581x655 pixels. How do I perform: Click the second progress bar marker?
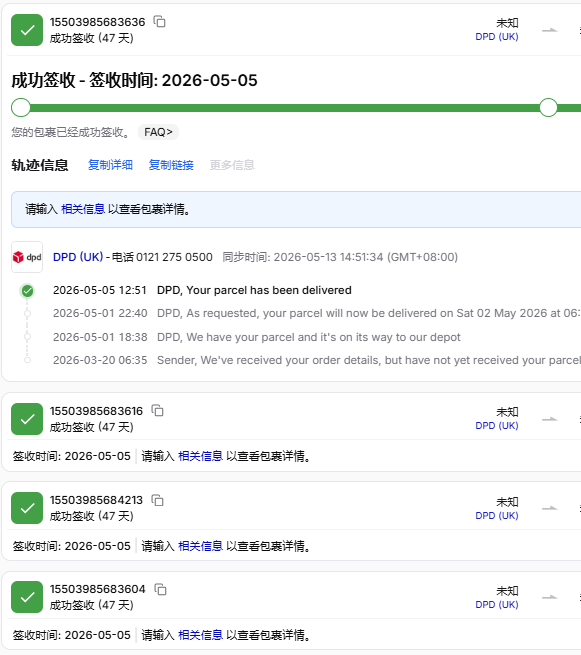pyautogui.click(x=548, y=107)
